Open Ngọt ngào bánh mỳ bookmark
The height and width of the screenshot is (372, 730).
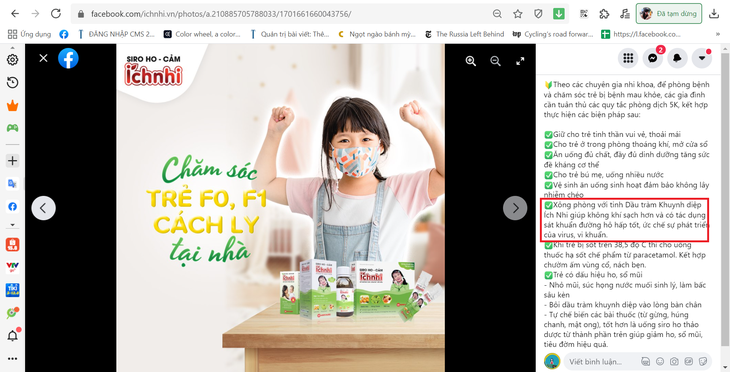pyautogui.click(x=377, y=34)
